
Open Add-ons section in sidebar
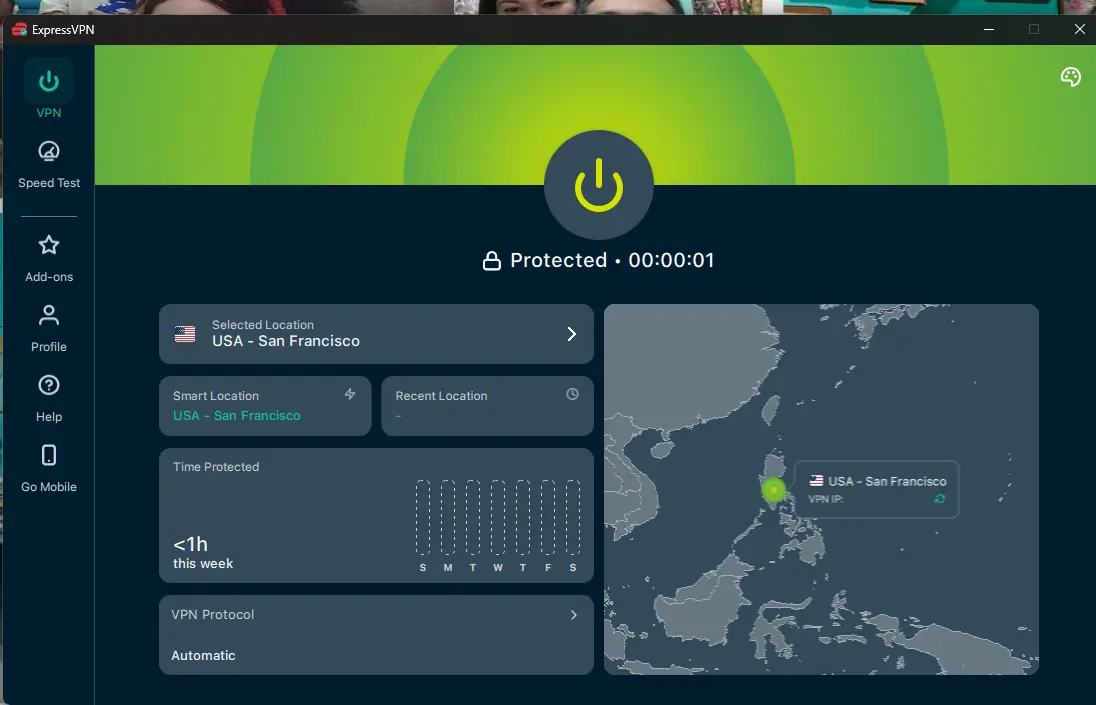pos(48,259)
